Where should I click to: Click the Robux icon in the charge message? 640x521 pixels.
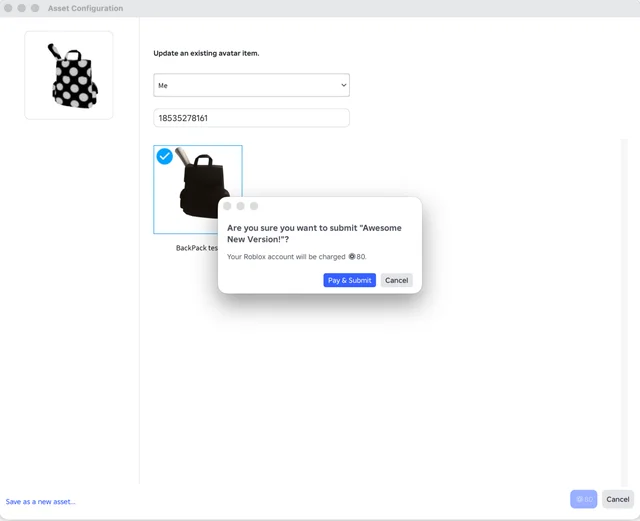352,256
